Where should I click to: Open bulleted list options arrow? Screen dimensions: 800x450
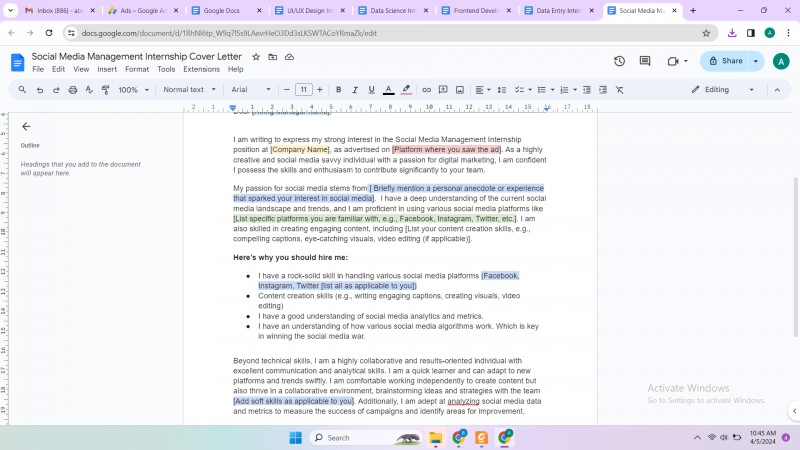coord(553,90)
